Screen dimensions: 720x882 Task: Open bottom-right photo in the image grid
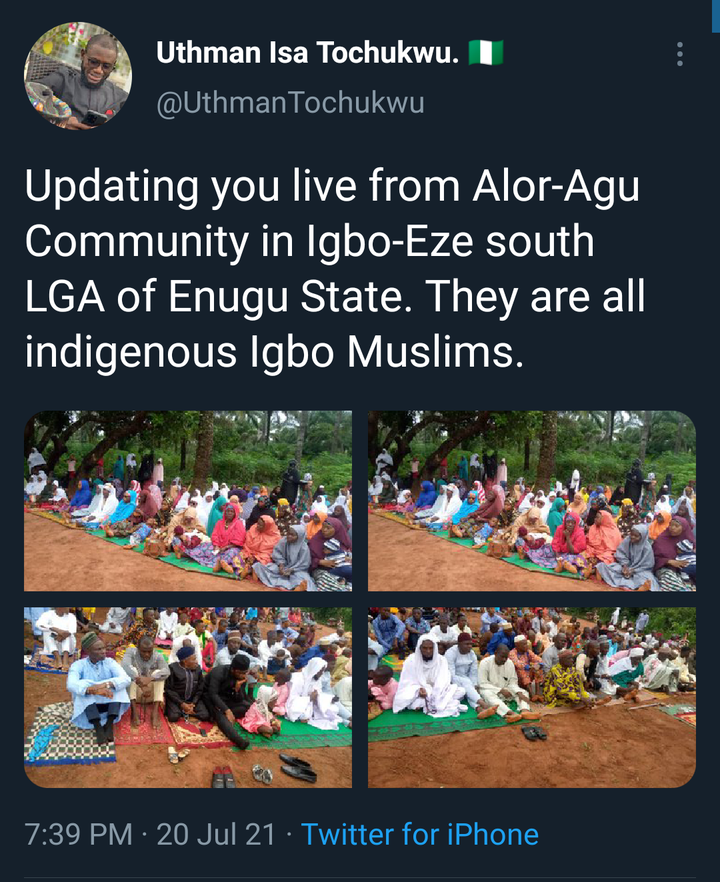pyautogui.click(x=532, y=698)
